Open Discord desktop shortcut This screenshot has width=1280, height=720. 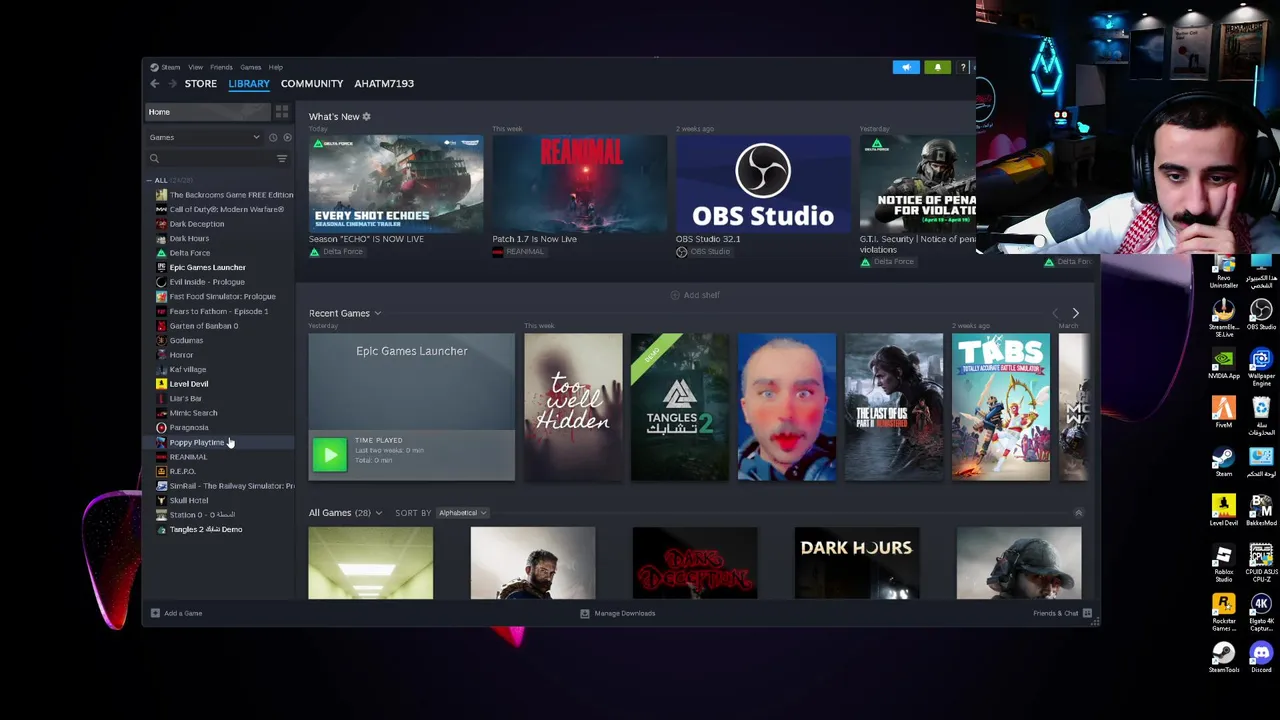[1260, 656]
